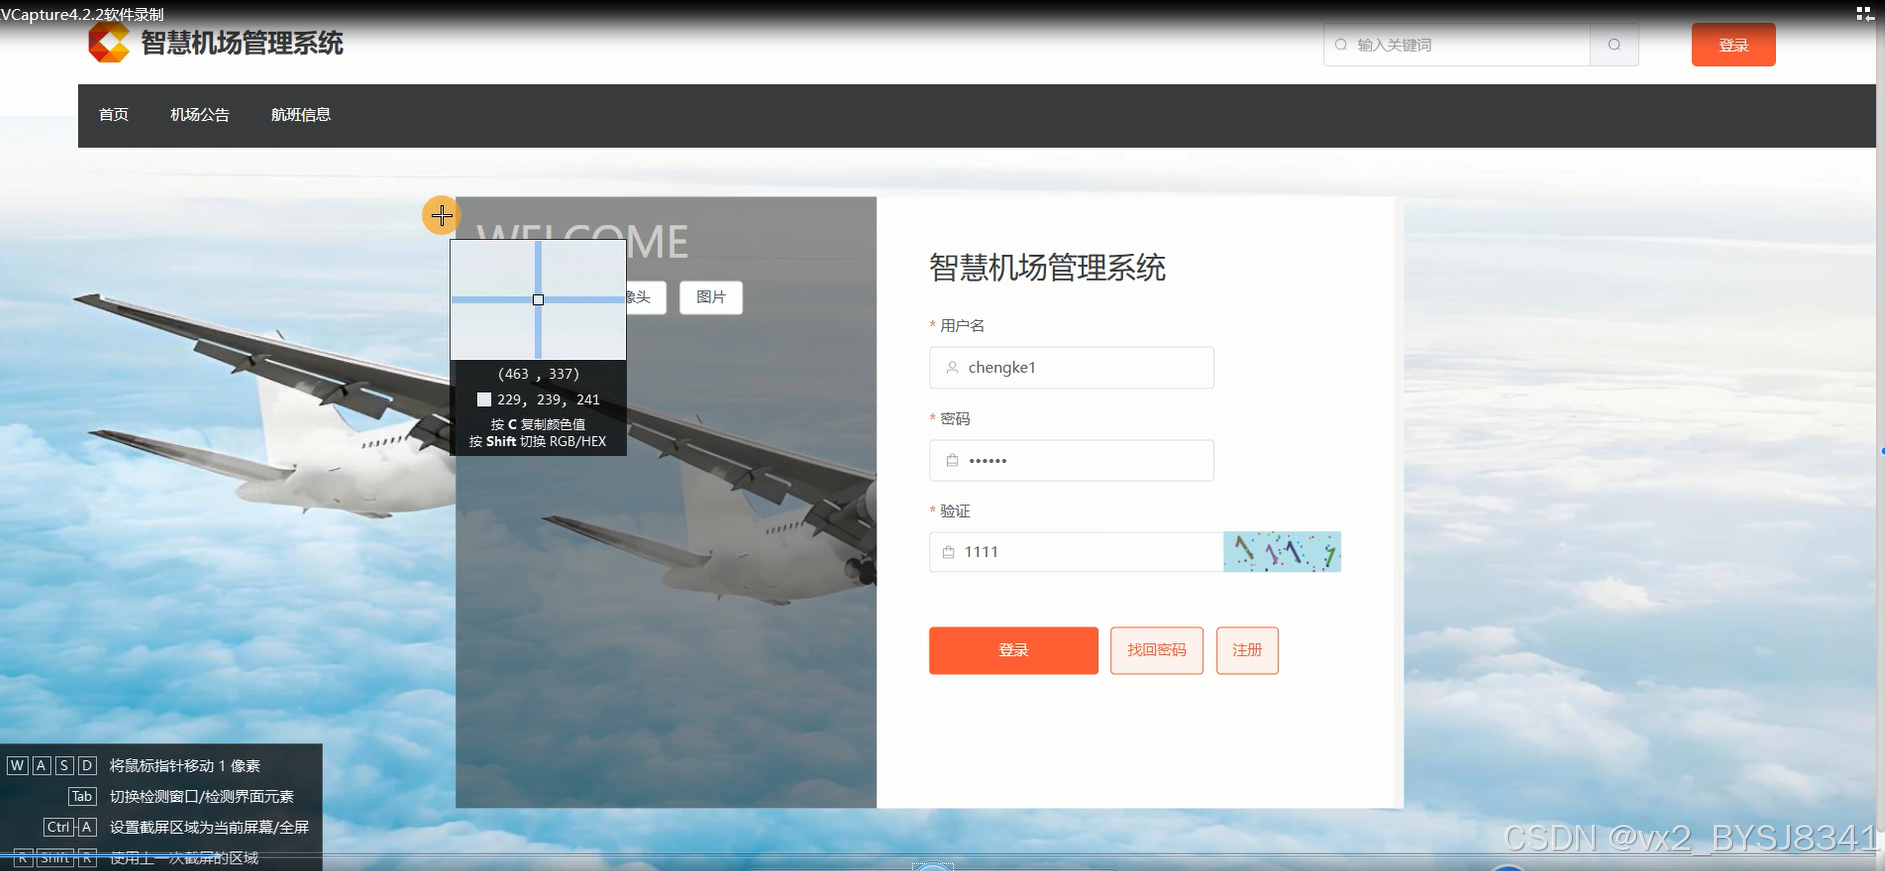Click the 按 Shift 切换 RGB/HEX hint text
This screenshot has height=871, width=1885.
[x=538, y=441]
